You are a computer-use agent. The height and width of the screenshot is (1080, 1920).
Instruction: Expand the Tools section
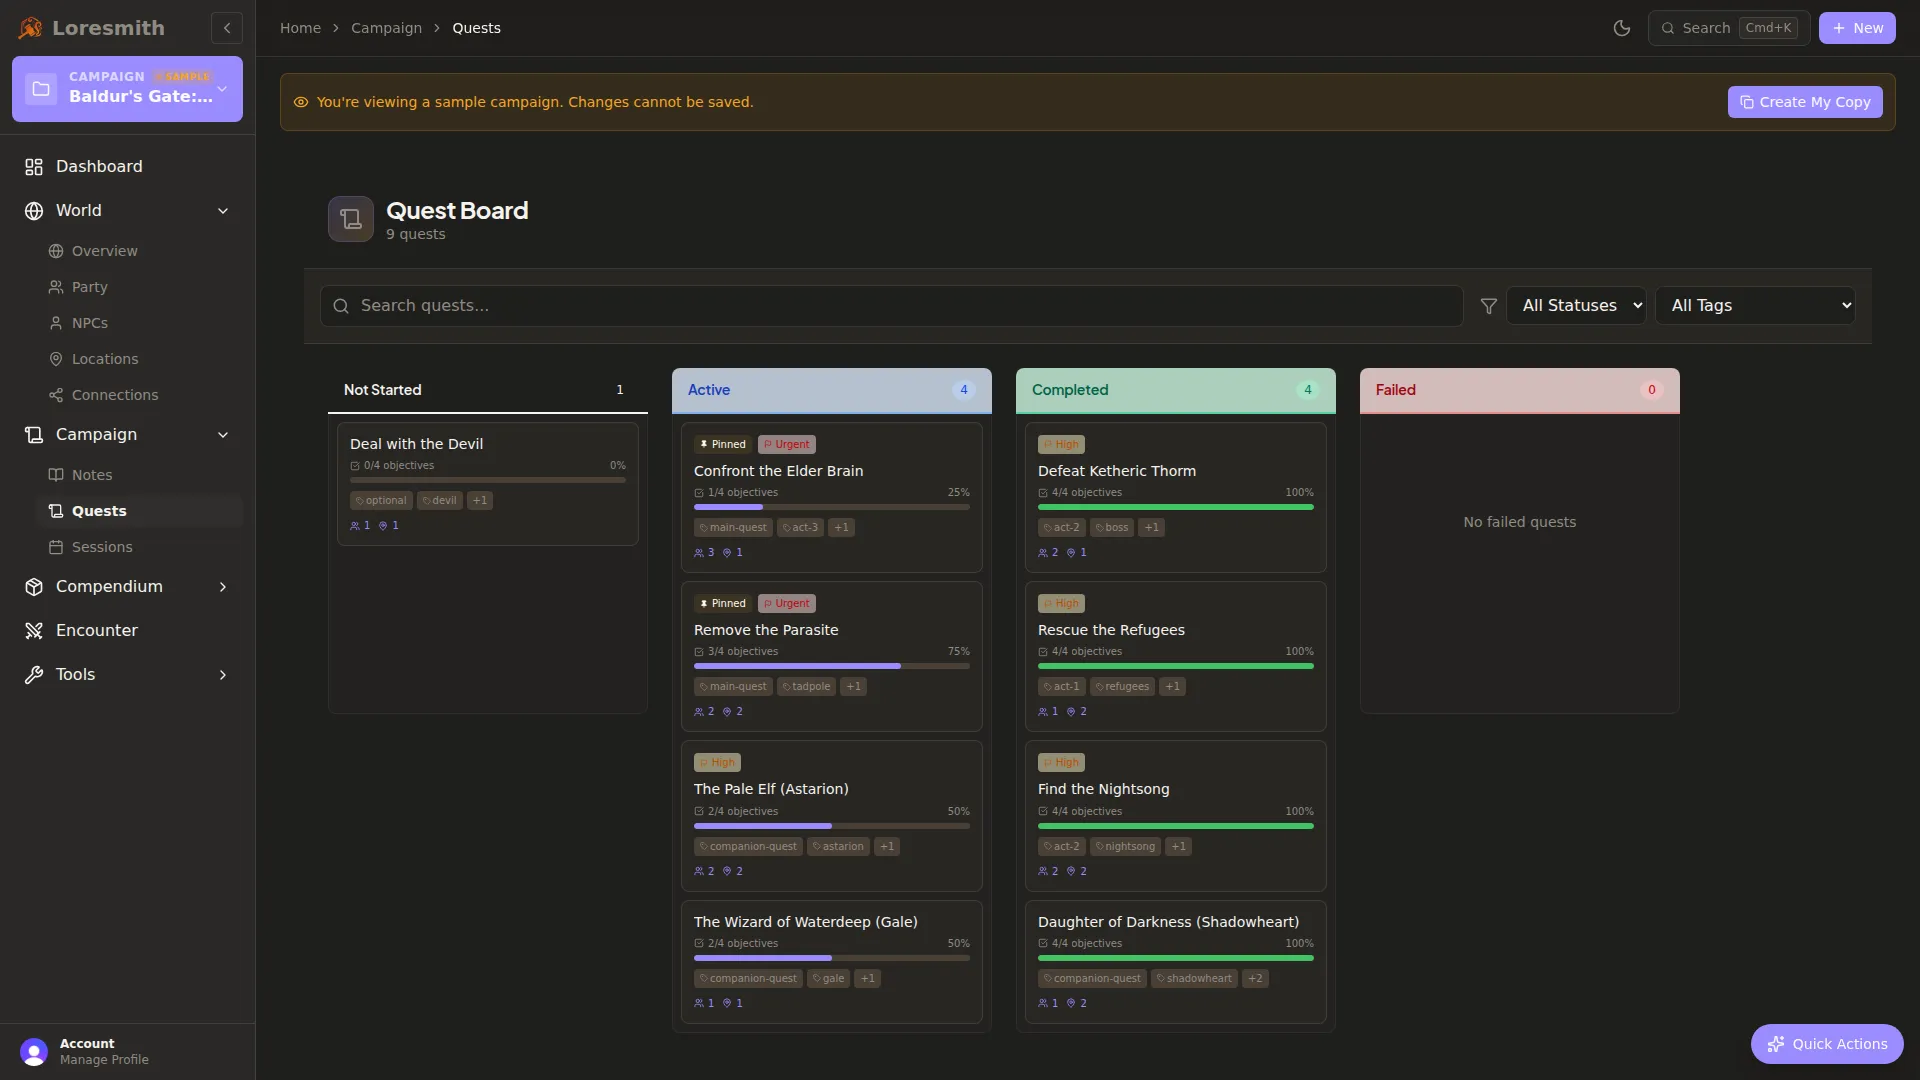click(127, 674)
